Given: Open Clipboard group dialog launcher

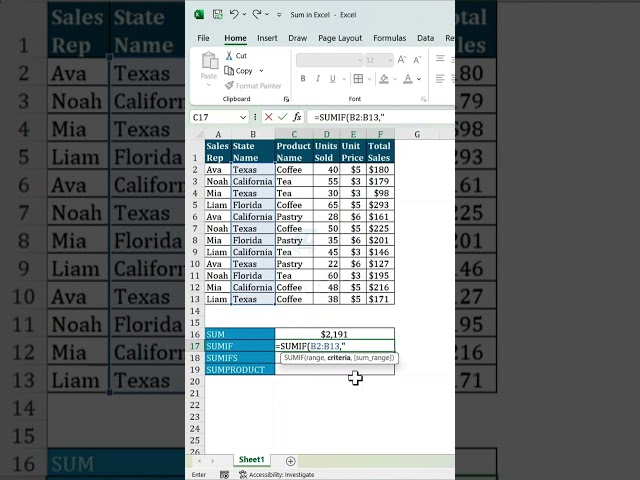Looking at the screenshot, I should (286, 99).
